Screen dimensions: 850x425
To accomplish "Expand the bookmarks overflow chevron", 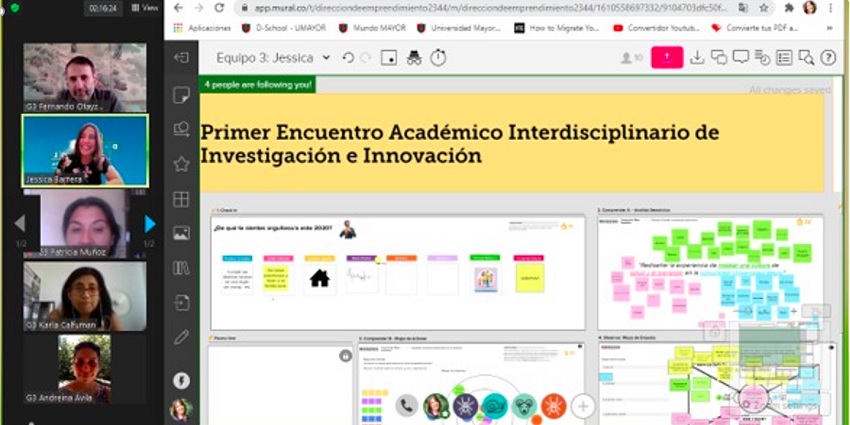I will tap(829, 28).
